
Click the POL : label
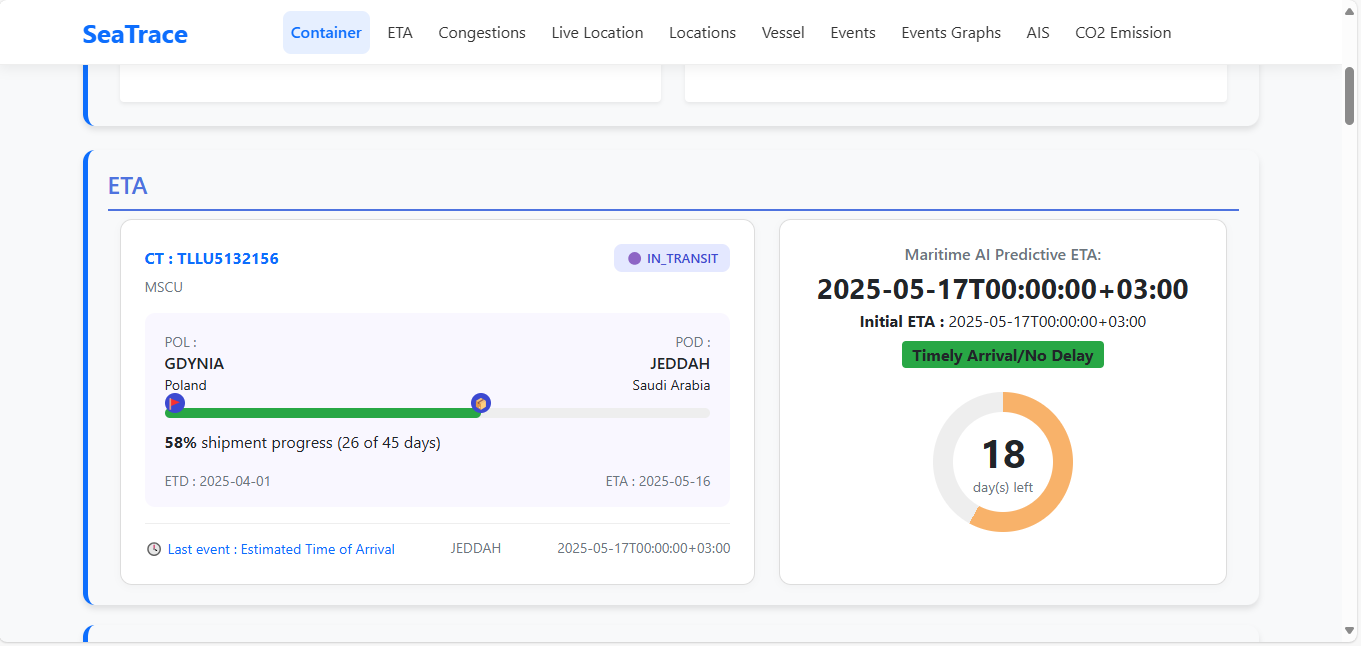181,342
